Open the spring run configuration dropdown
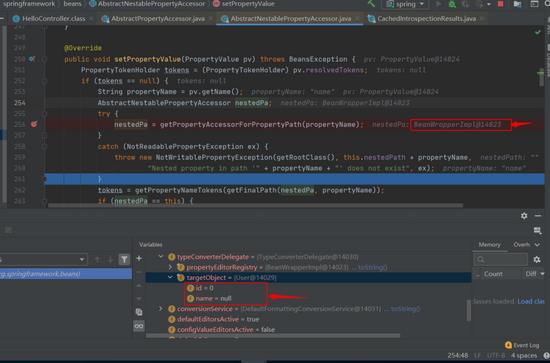 click(405, 4)
